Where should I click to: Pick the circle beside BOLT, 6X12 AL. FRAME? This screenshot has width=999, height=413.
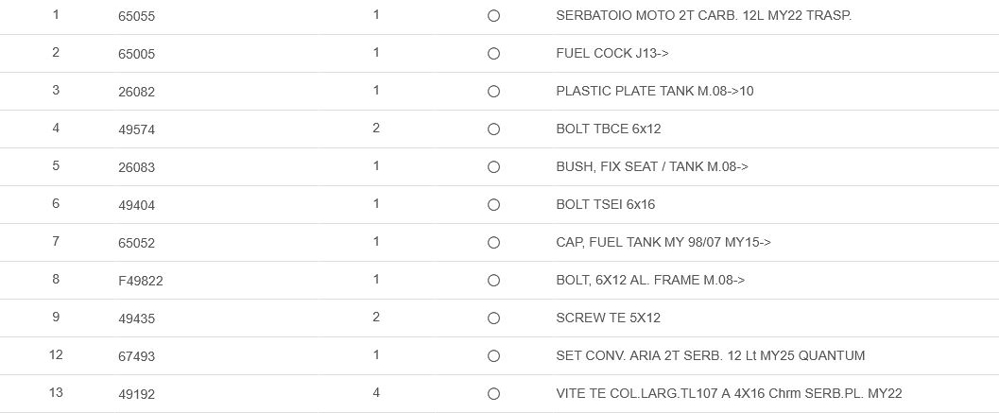[493, 281]
